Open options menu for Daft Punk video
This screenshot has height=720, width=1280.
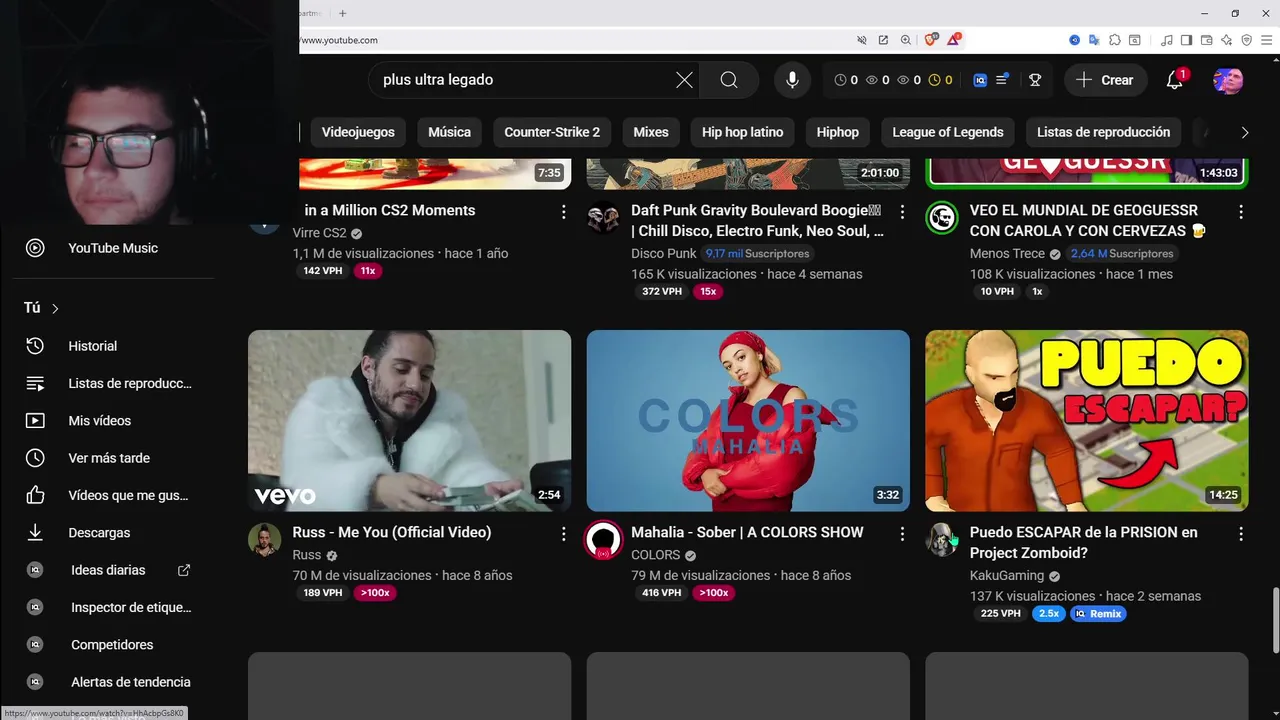(x=902, y=212)
